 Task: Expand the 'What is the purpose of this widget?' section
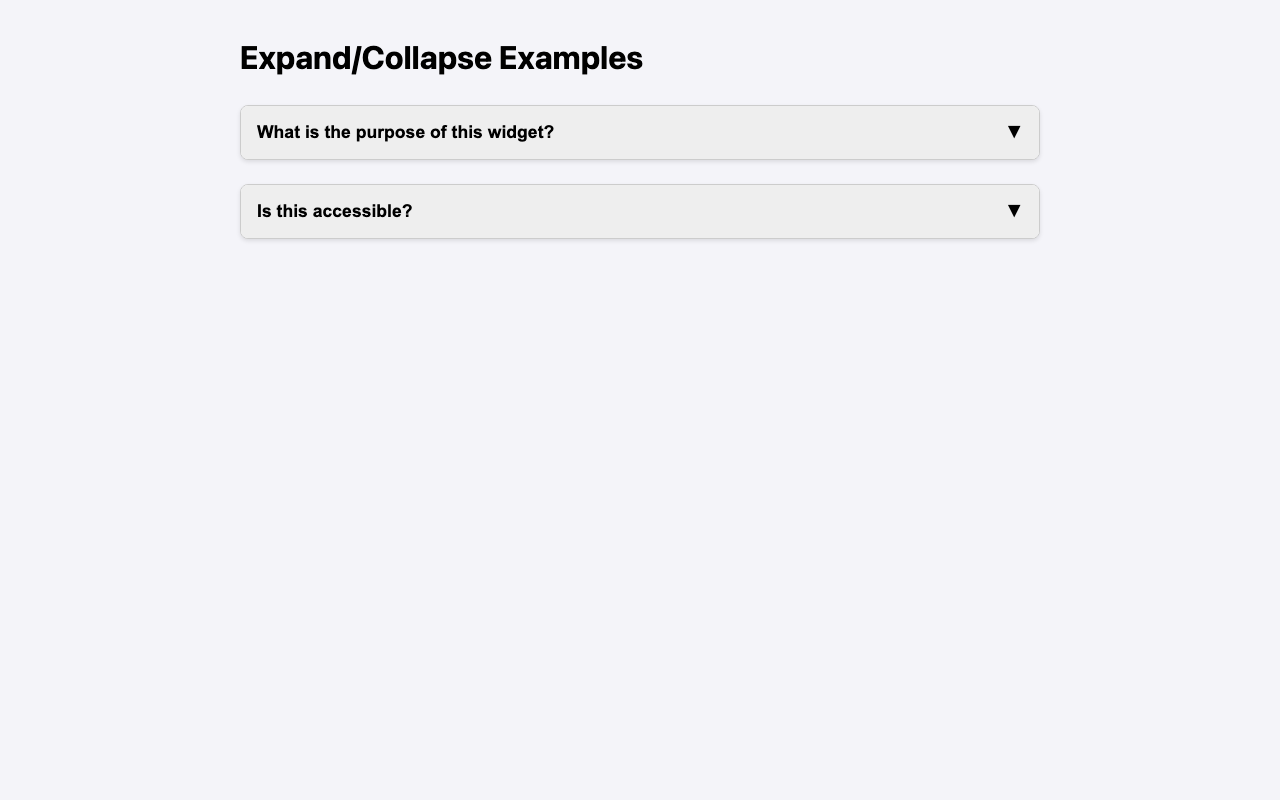pyautogui.click(x=639, y=132)
